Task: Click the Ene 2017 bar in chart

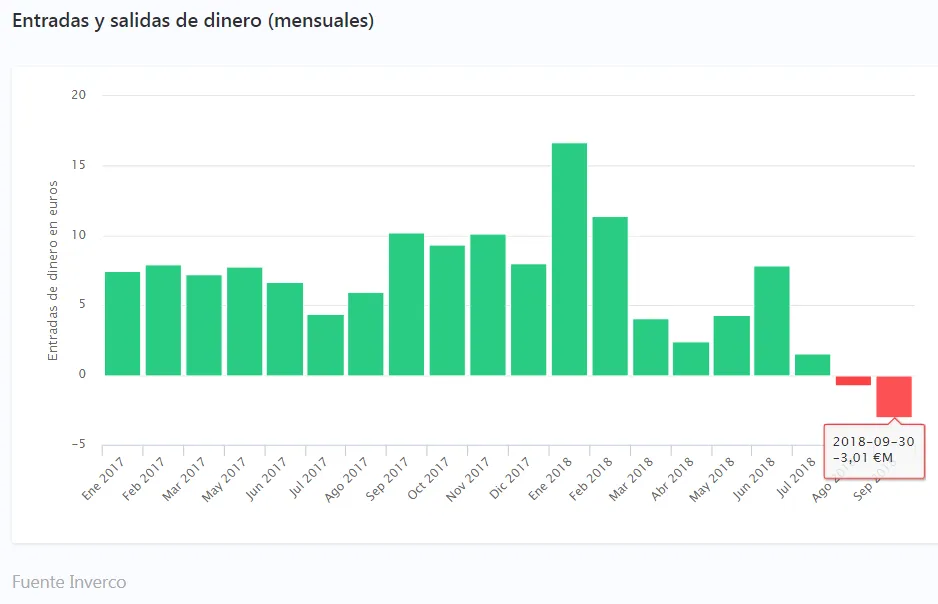Action: click(x=122, y=323)
